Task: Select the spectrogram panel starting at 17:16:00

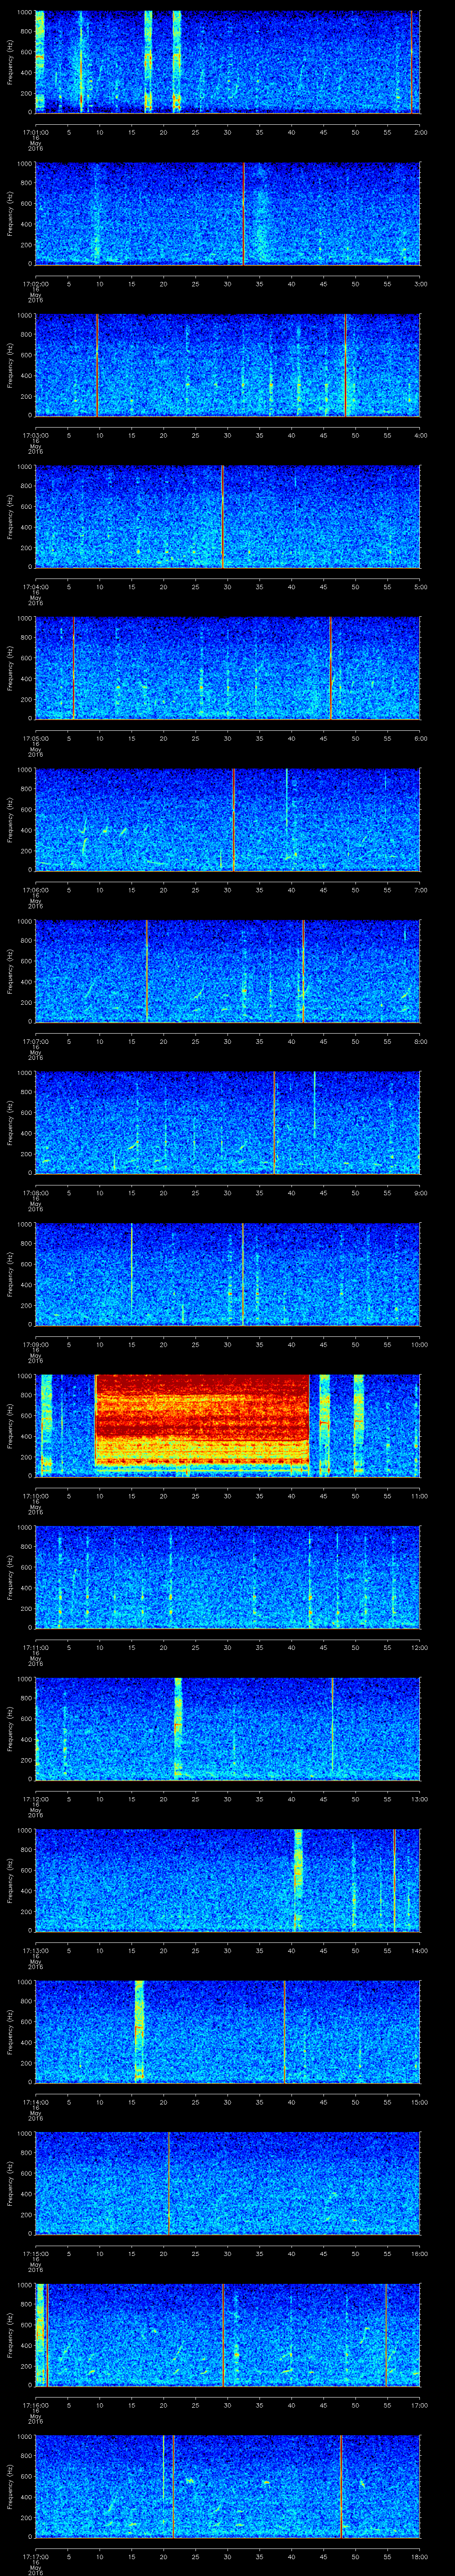Action: coord(227,2335)
